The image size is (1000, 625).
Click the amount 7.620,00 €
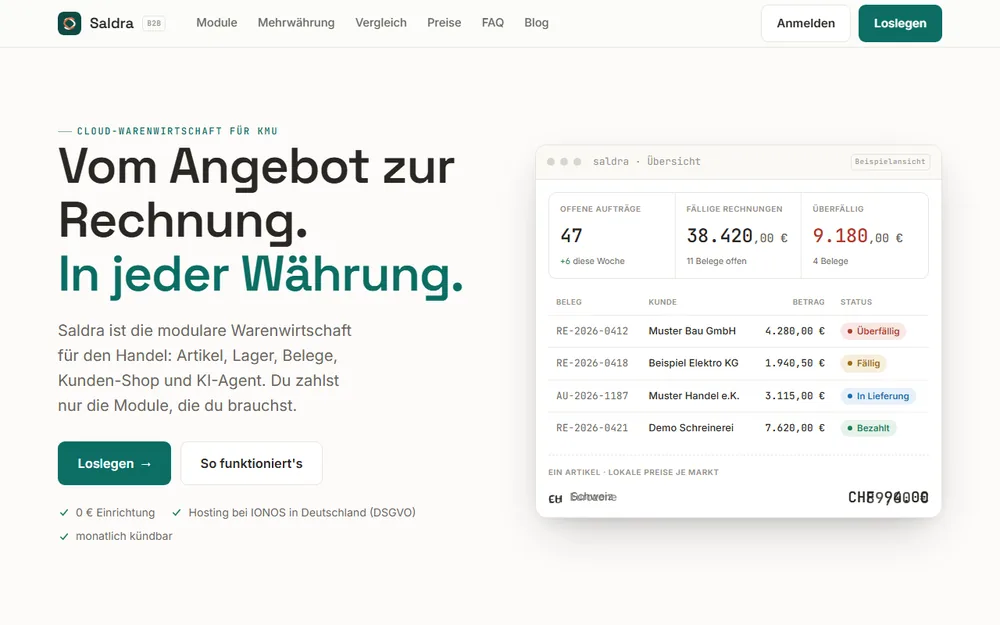(795, 428)
